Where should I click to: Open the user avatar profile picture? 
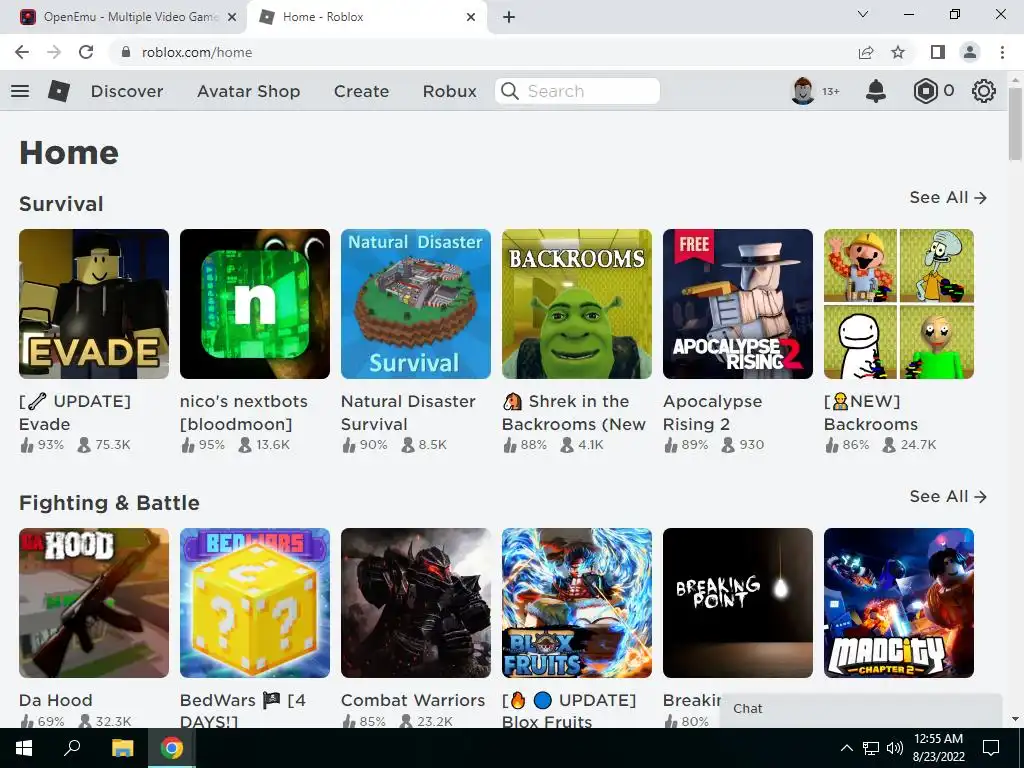click(x=803, y=91)
